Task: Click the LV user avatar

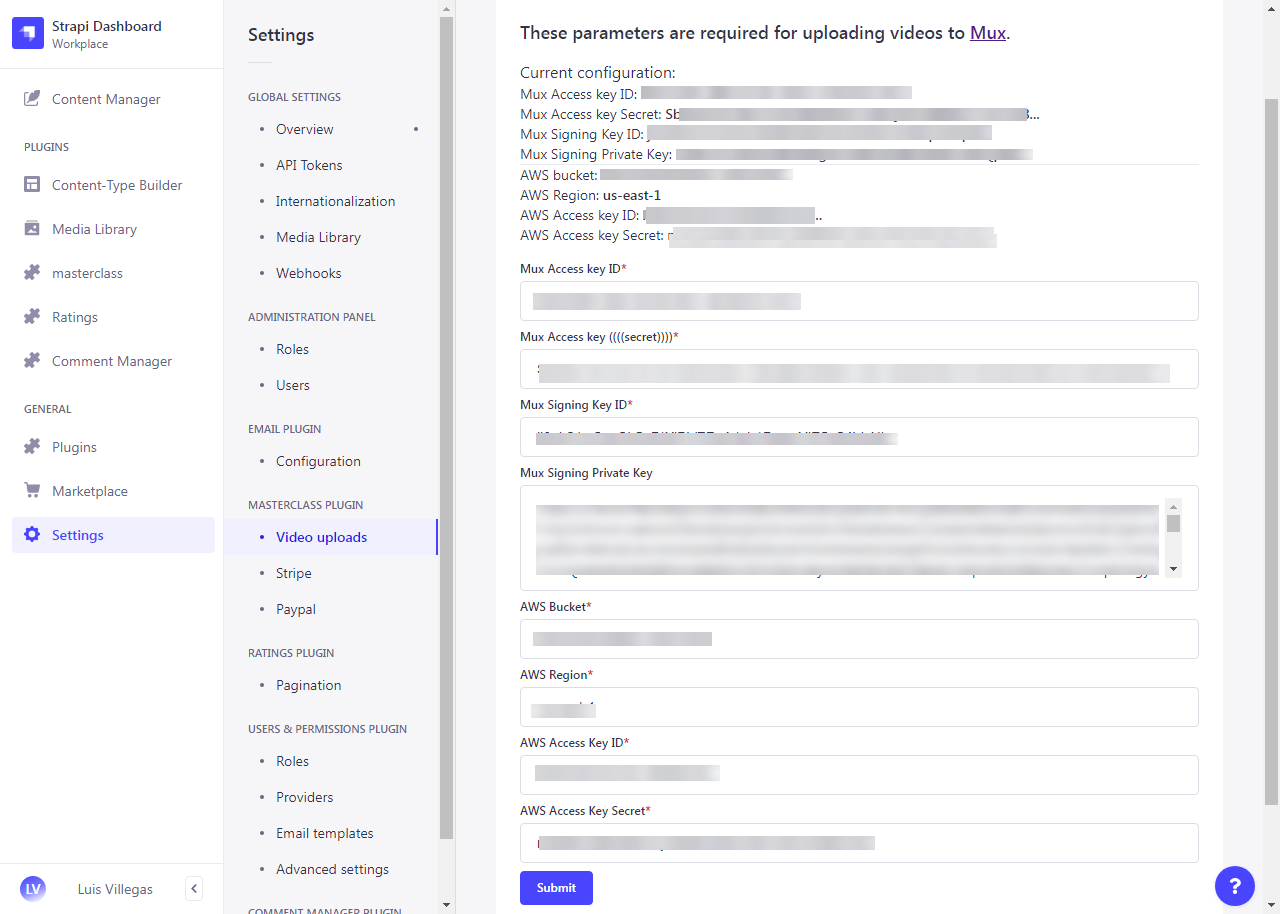Action: [x=33, y=888]
